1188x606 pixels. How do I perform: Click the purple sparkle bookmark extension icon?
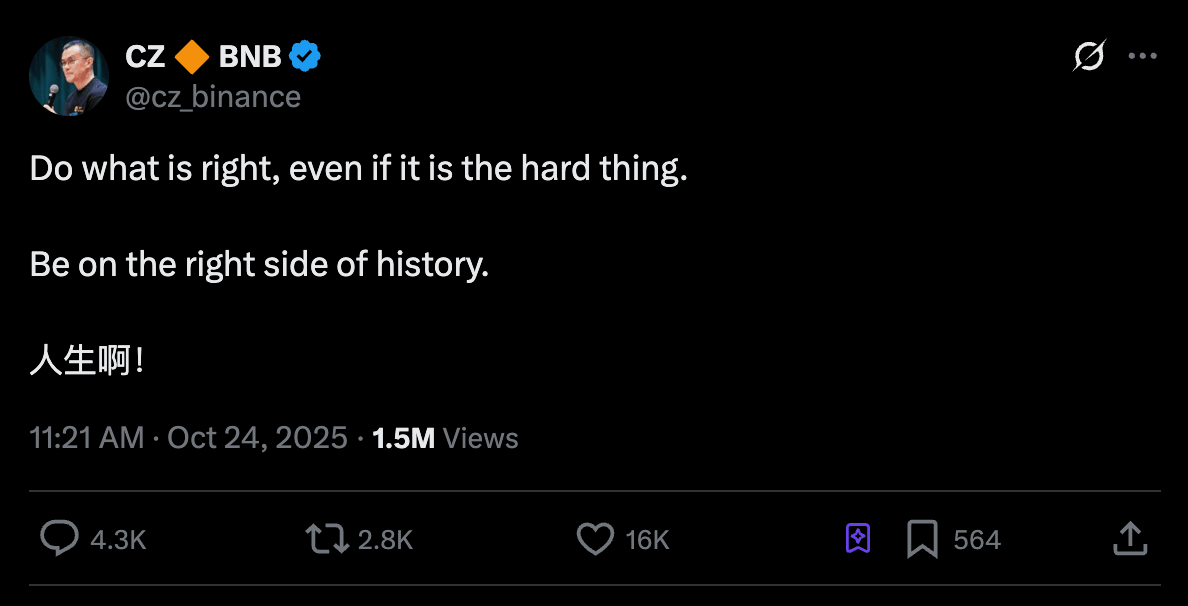pos(858,539)
